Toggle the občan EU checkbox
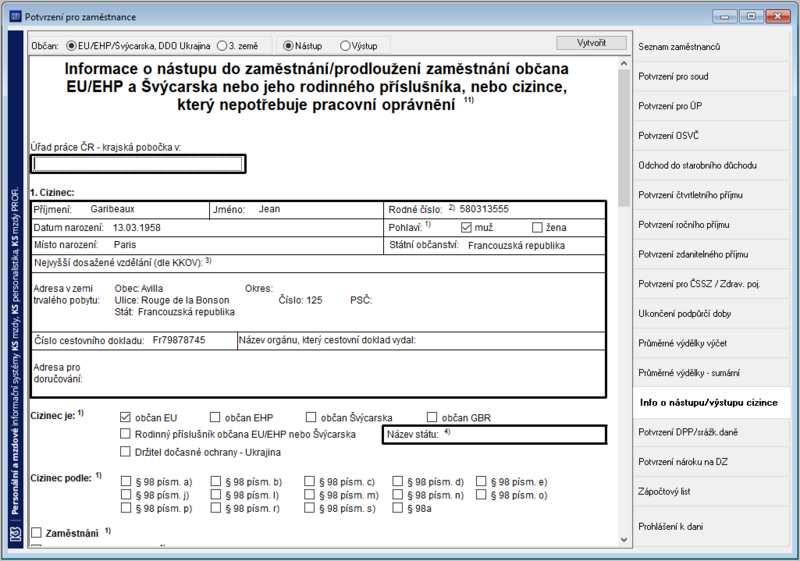Image resolution: width=800 pixels, height=561 pixels. tap(125, 417)
